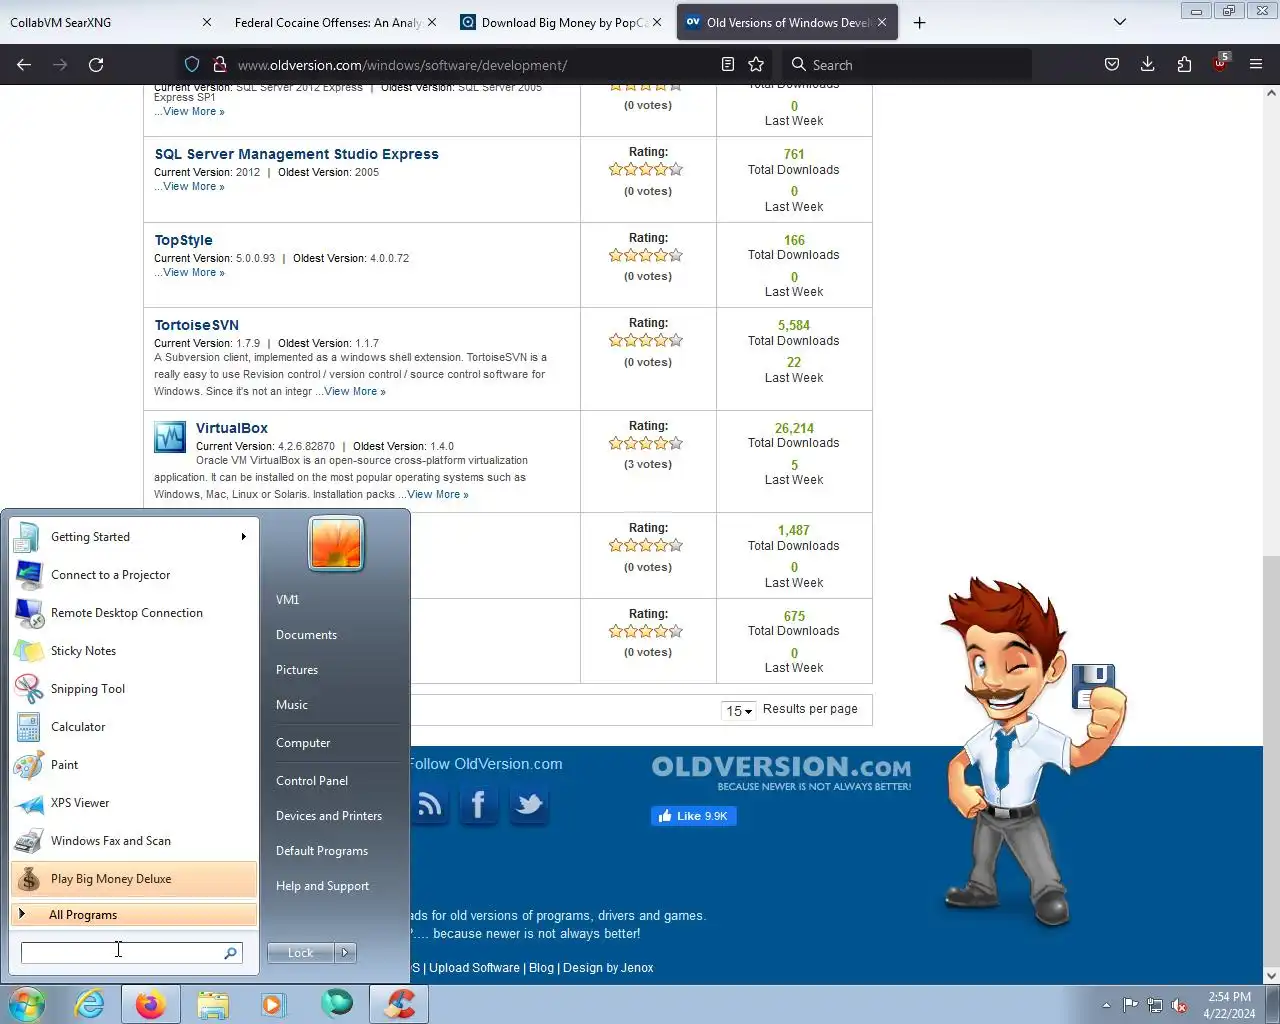Viewport: 1280px width, 1024px height.
Task: Open Windows Fax and Scan
Action: click(133, 841)
